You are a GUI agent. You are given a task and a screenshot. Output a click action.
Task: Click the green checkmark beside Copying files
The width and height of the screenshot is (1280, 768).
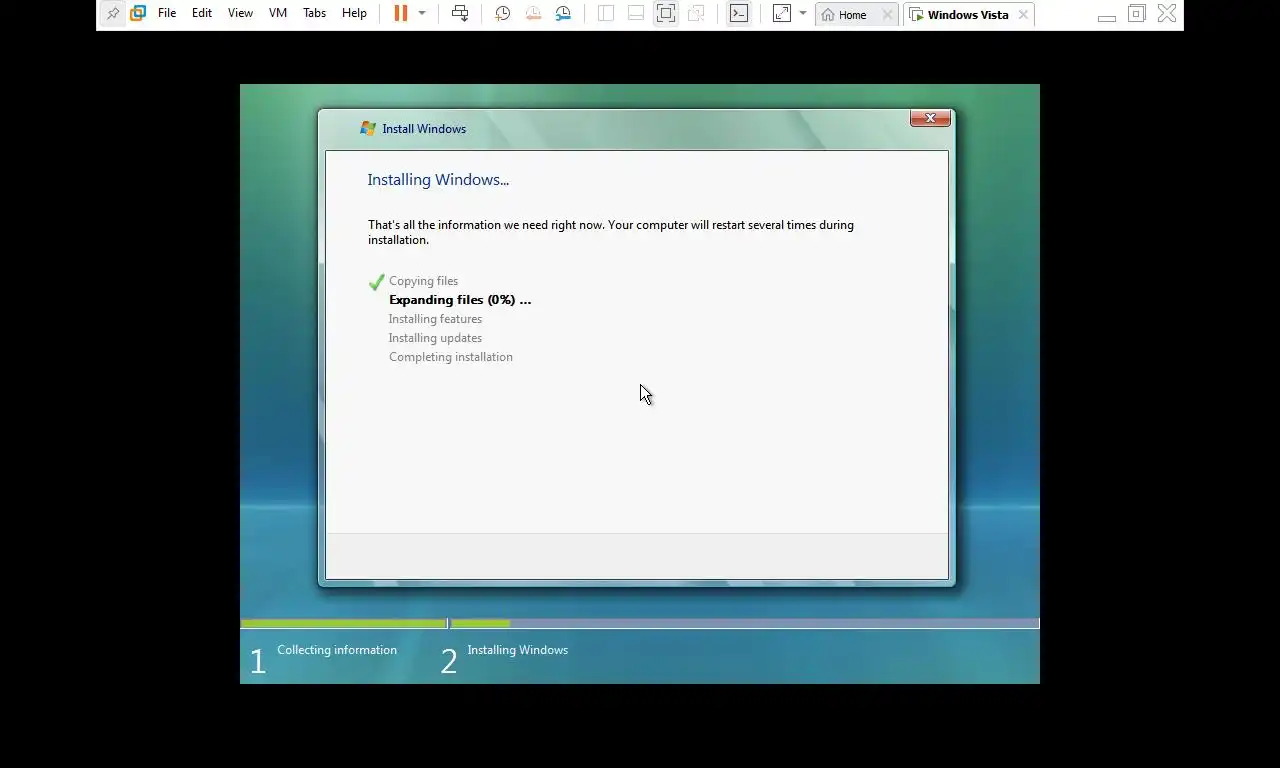click(377, 282)
